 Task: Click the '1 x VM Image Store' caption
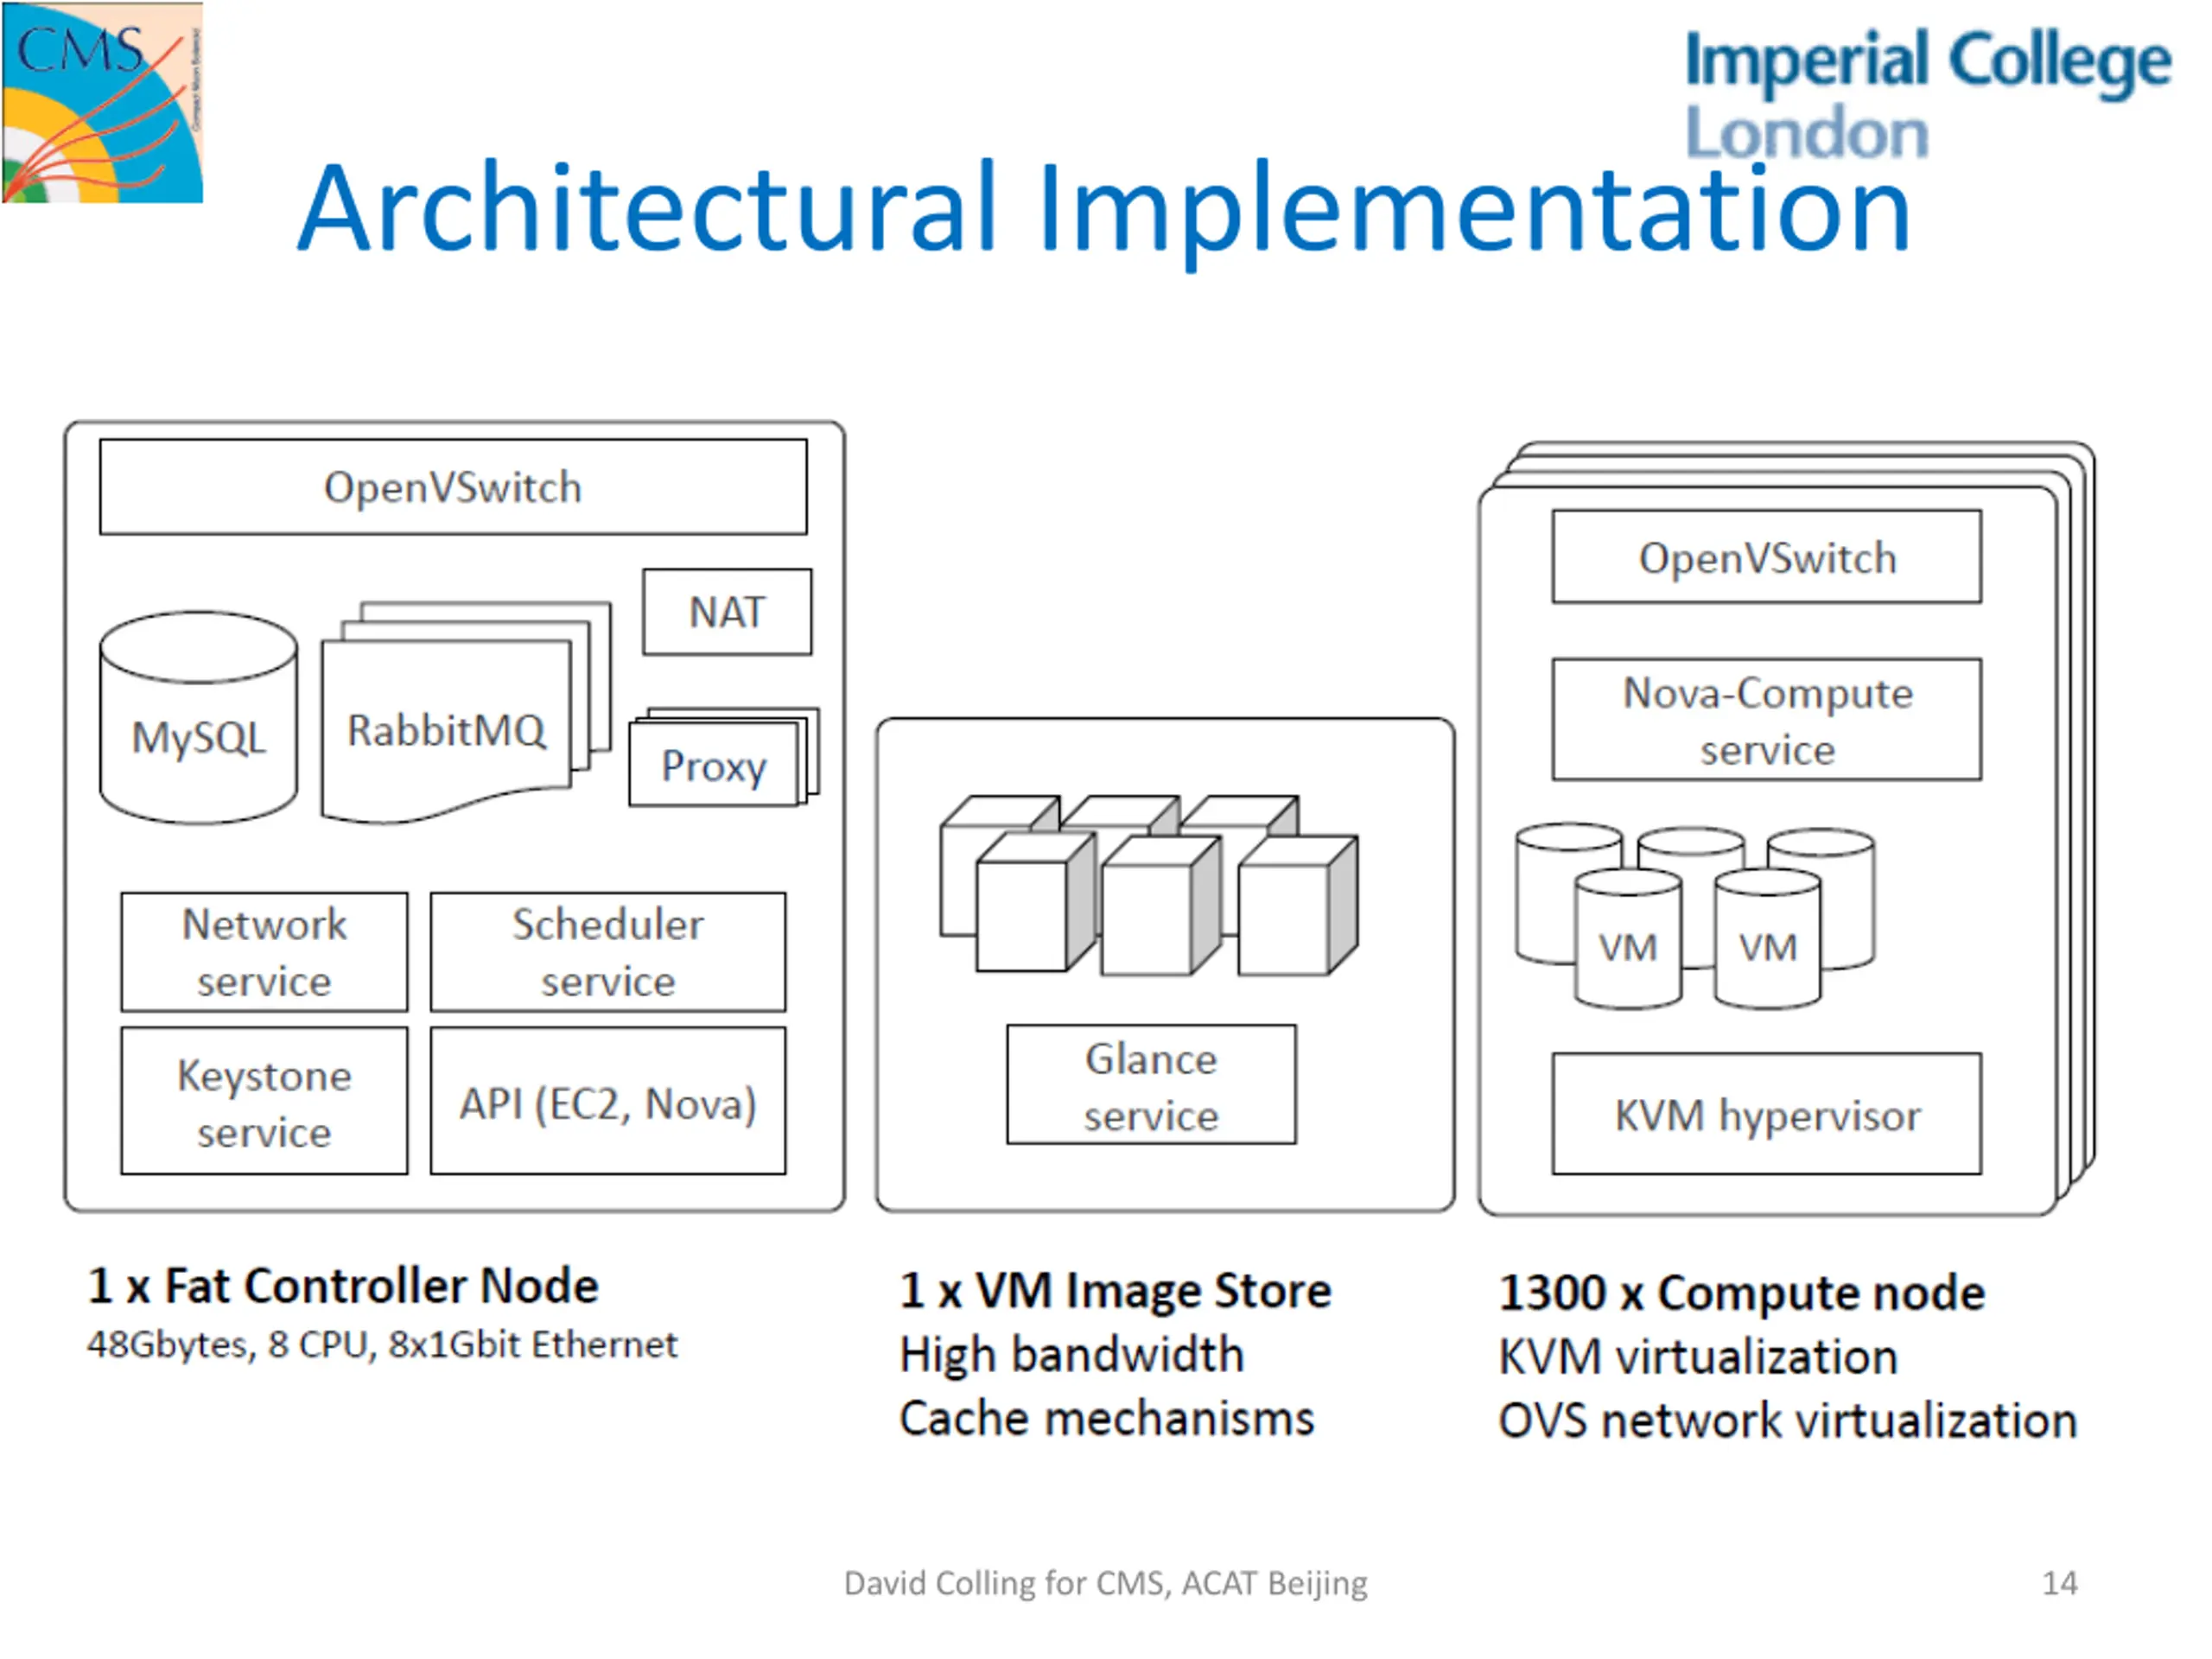pos(1115,1290)
